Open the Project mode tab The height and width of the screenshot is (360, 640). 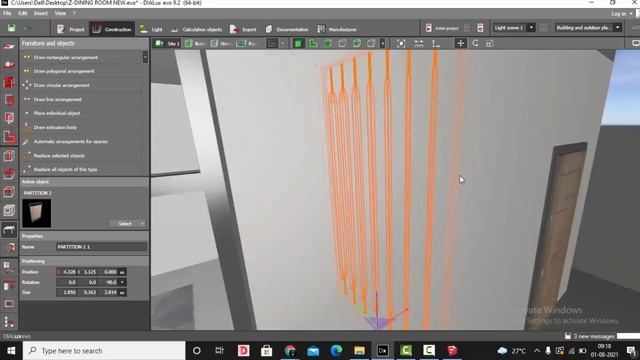click(71, 29)
